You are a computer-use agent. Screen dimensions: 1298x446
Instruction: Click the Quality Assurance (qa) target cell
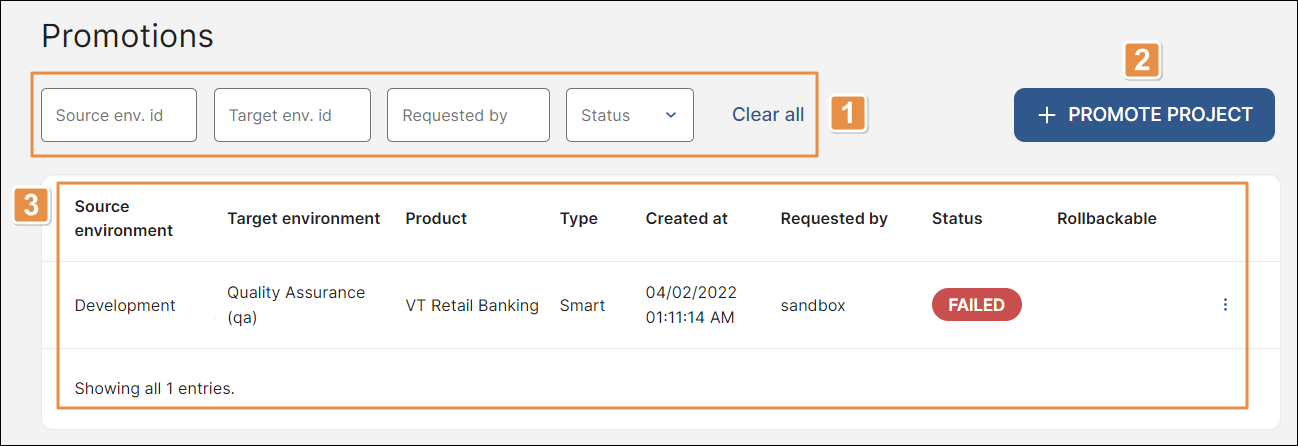pos(296,305)
